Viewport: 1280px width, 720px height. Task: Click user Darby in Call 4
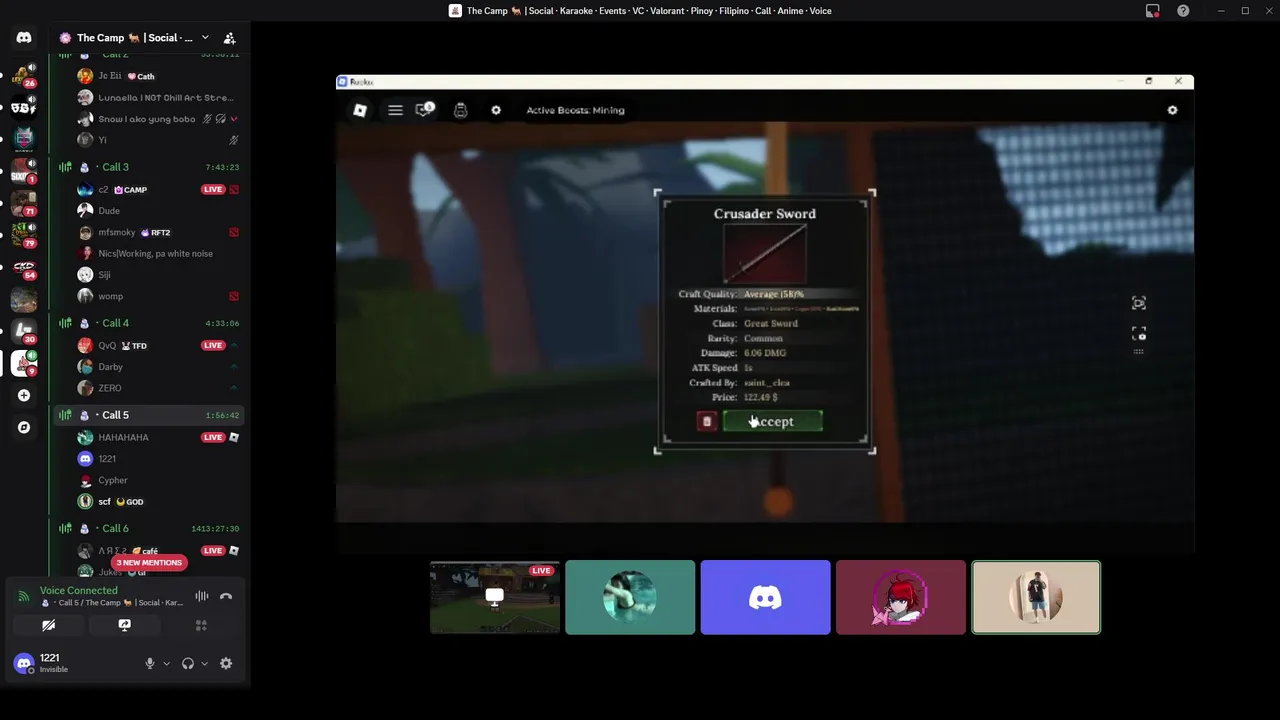pyautogui.click(x=158, y=367)
